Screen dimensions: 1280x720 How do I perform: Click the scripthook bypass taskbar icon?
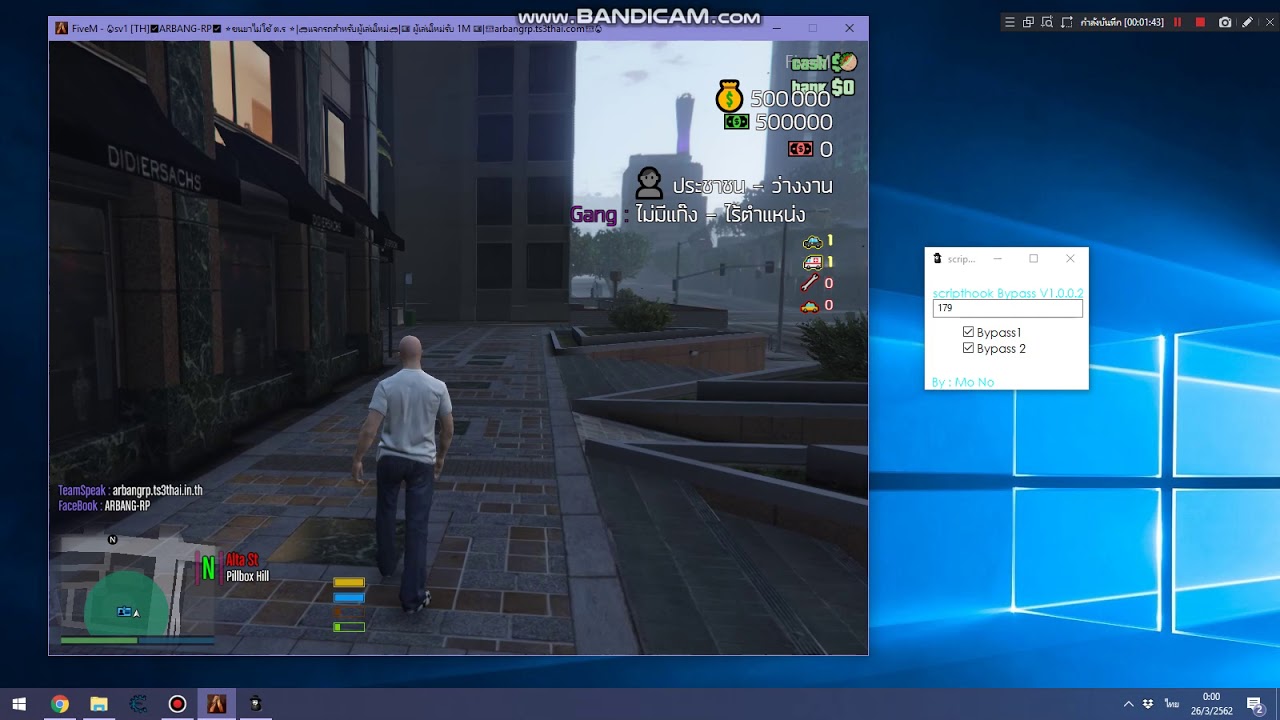click(255, 704)
